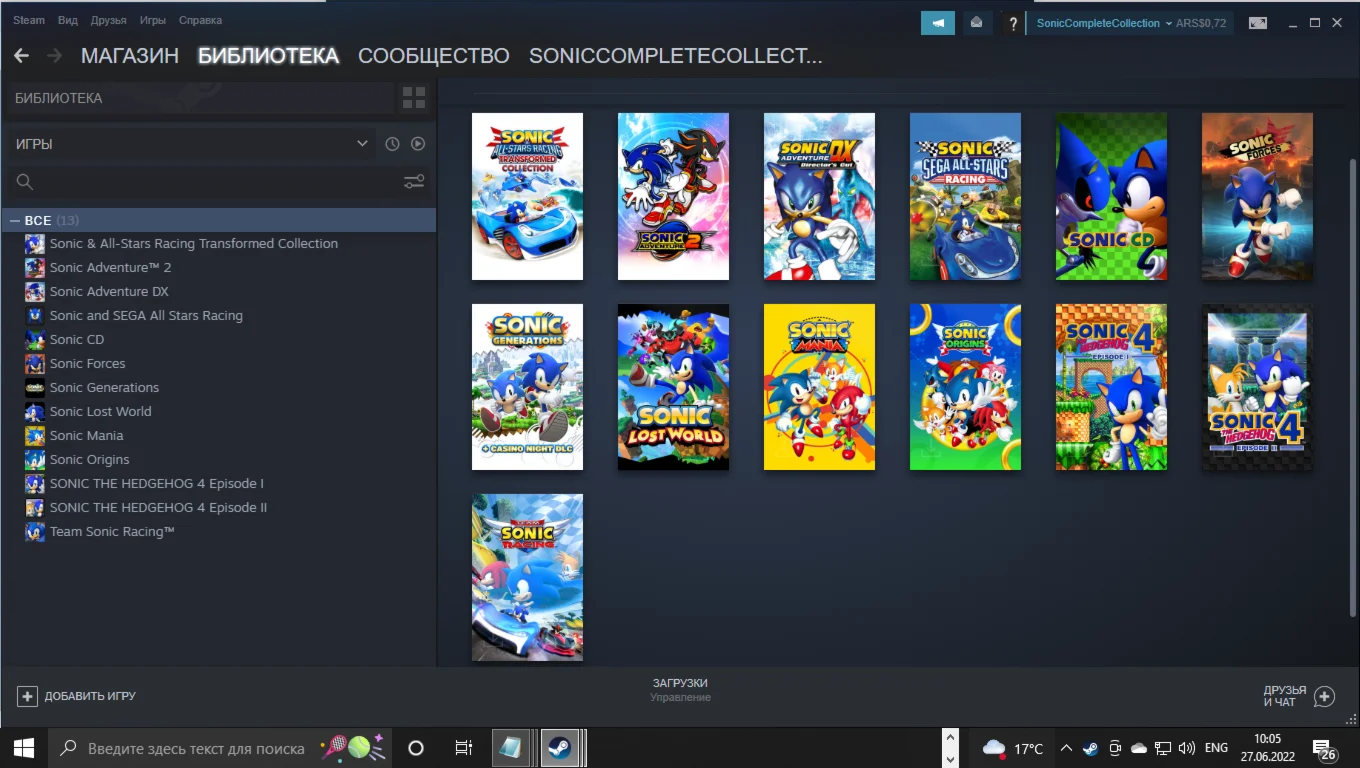Toggle the ready-to-play filter icon

click(418, 144)
